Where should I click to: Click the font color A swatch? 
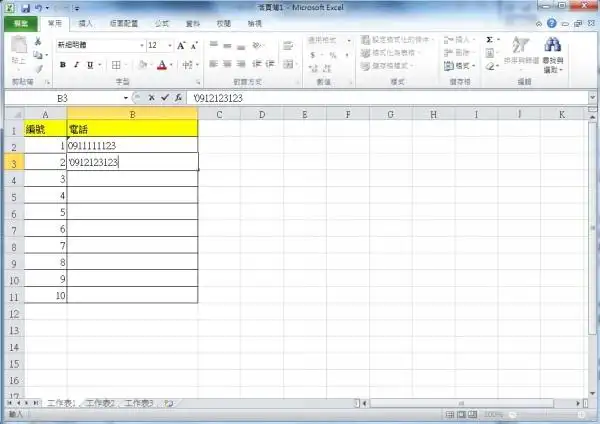(162, 65)
